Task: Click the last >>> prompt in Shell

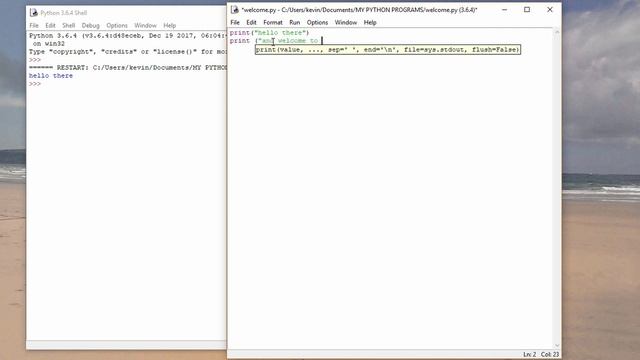Action: (x=35, y=84)
